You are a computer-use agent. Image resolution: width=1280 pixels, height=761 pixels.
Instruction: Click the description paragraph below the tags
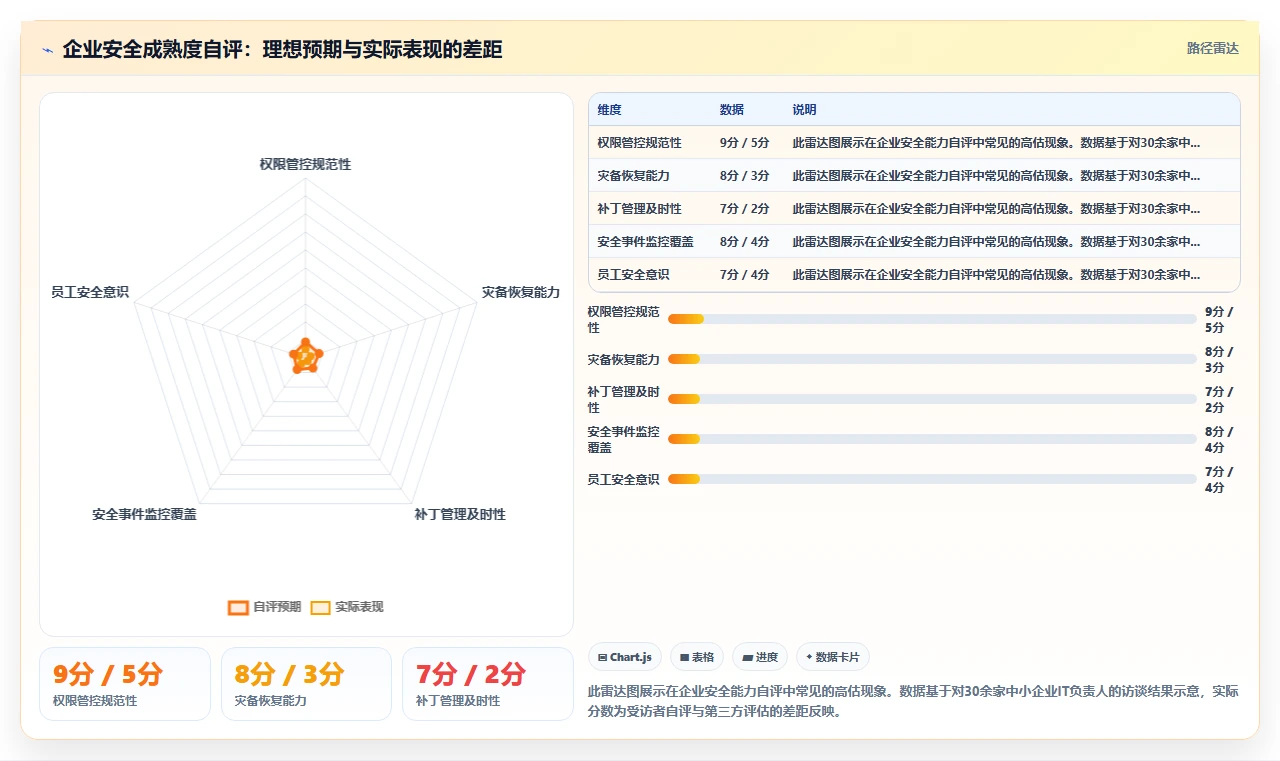tap(913, 701)
